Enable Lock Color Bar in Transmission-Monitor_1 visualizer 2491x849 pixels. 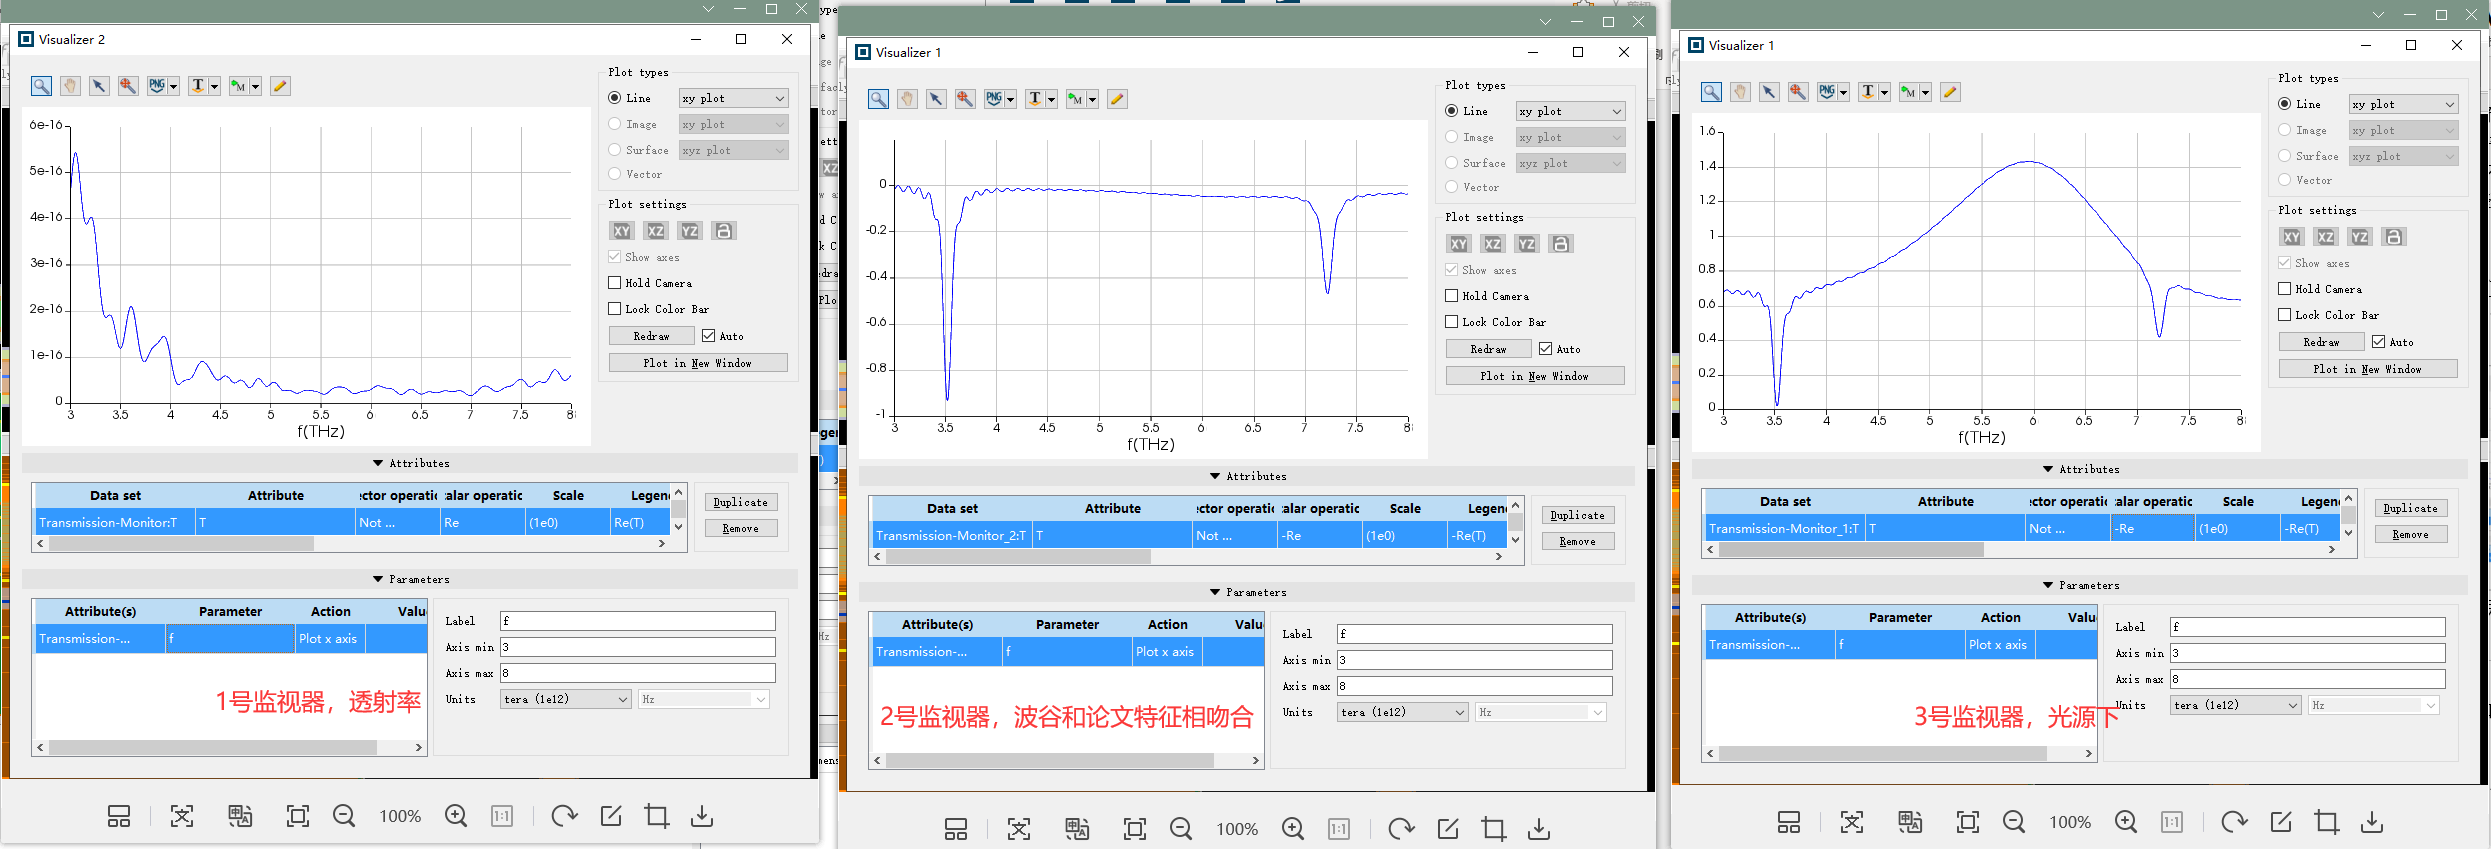2285,315
